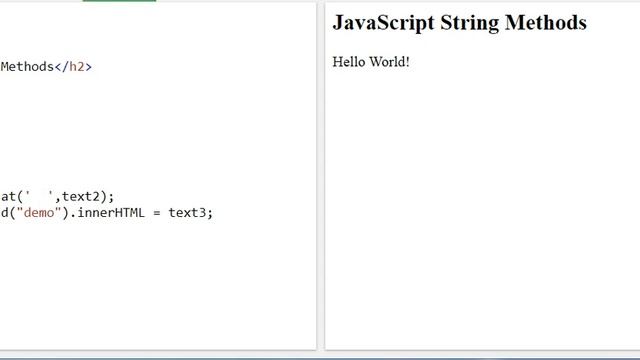The height and width of the screenshot is (360, 640).
Task: Click the "demo" string in the code
Action: click(x=39, y=213)
